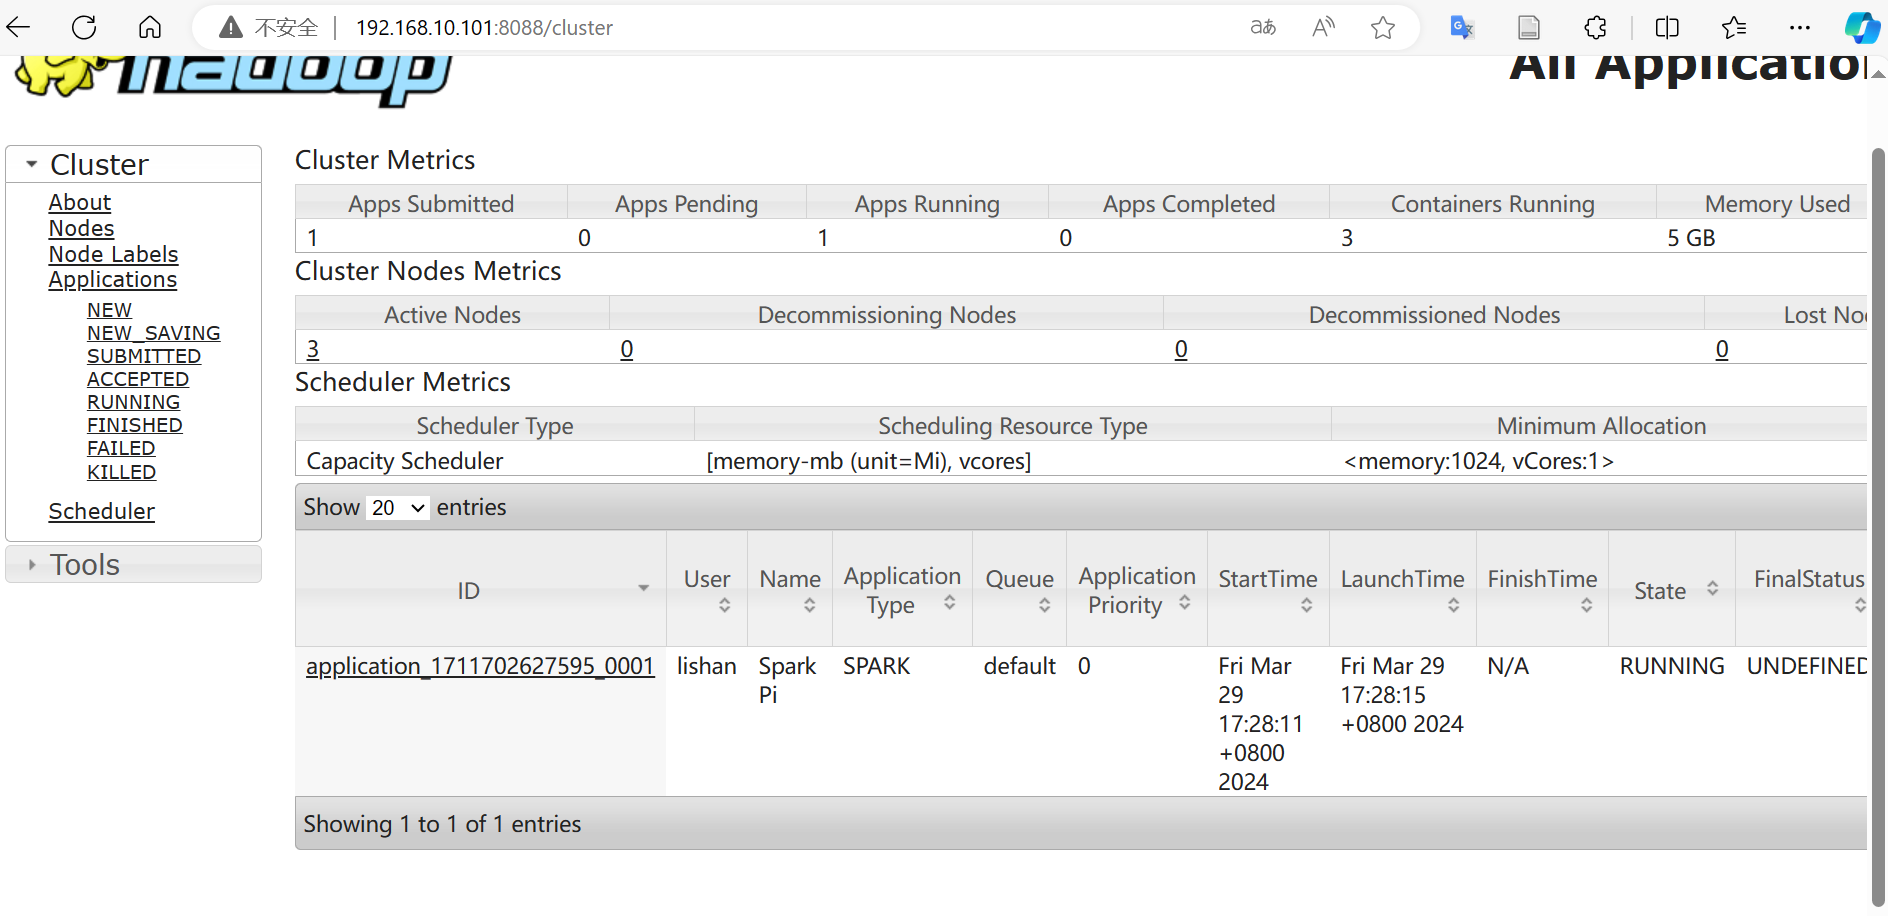Open browser settings ellipsis menu
This screenshot has width=1888, height=916.
pyautogui.click(x=1800, y=27)
